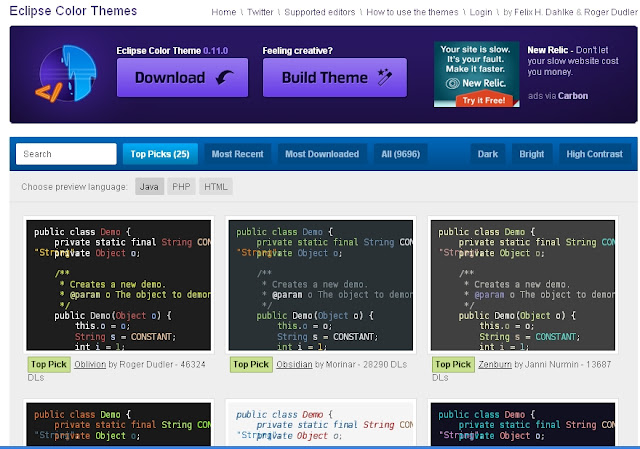Click the New Relic ad banner image
Viewport: 640px width, 449px height.
pos(476,74)
